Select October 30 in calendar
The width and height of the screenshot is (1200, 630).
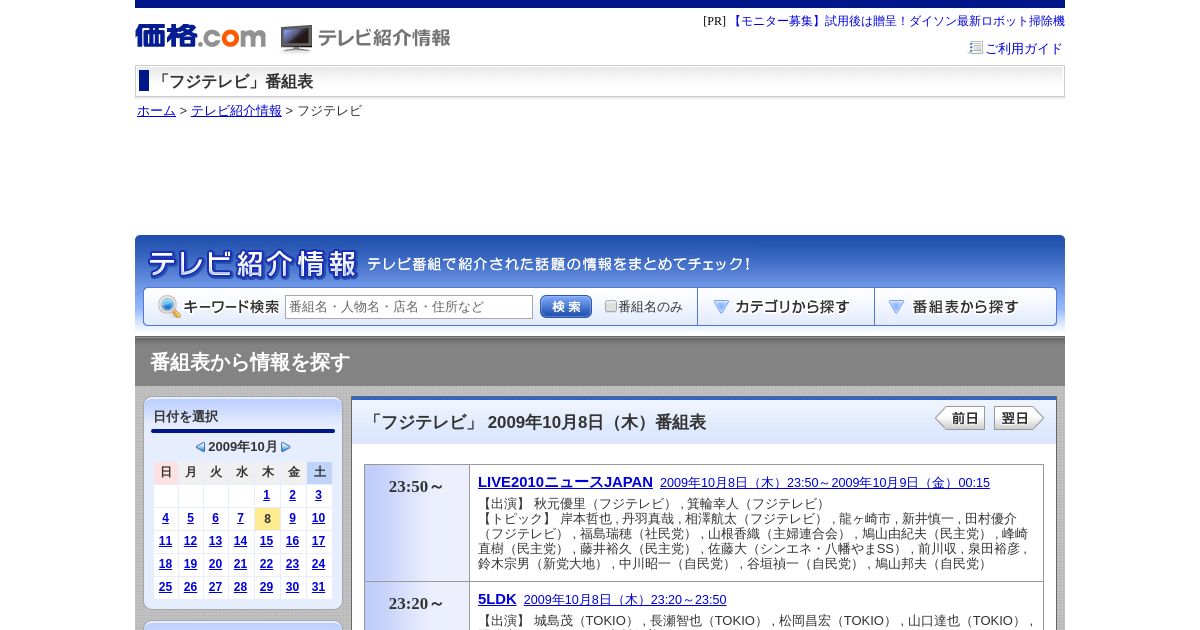(292, 587)
